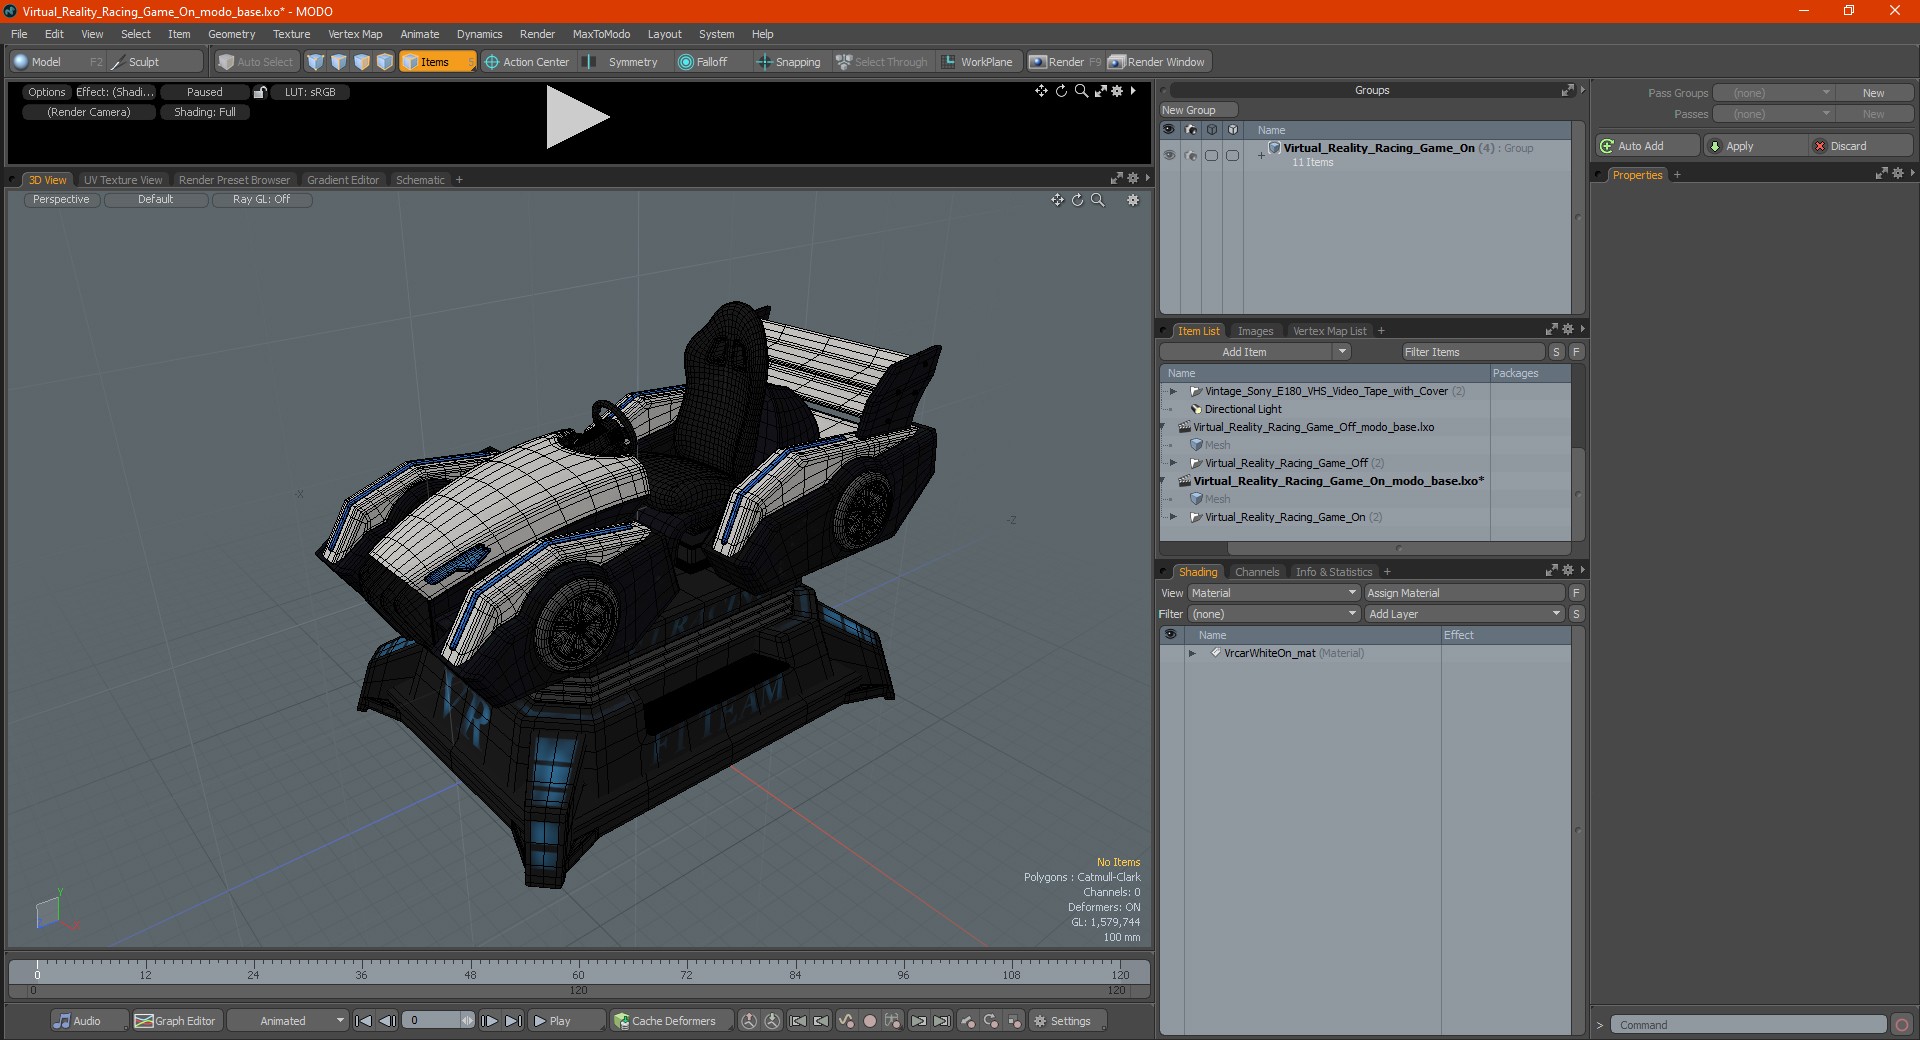Click the Render button
This screenshot has width=1920, height=1040.
coord(1066,62)
